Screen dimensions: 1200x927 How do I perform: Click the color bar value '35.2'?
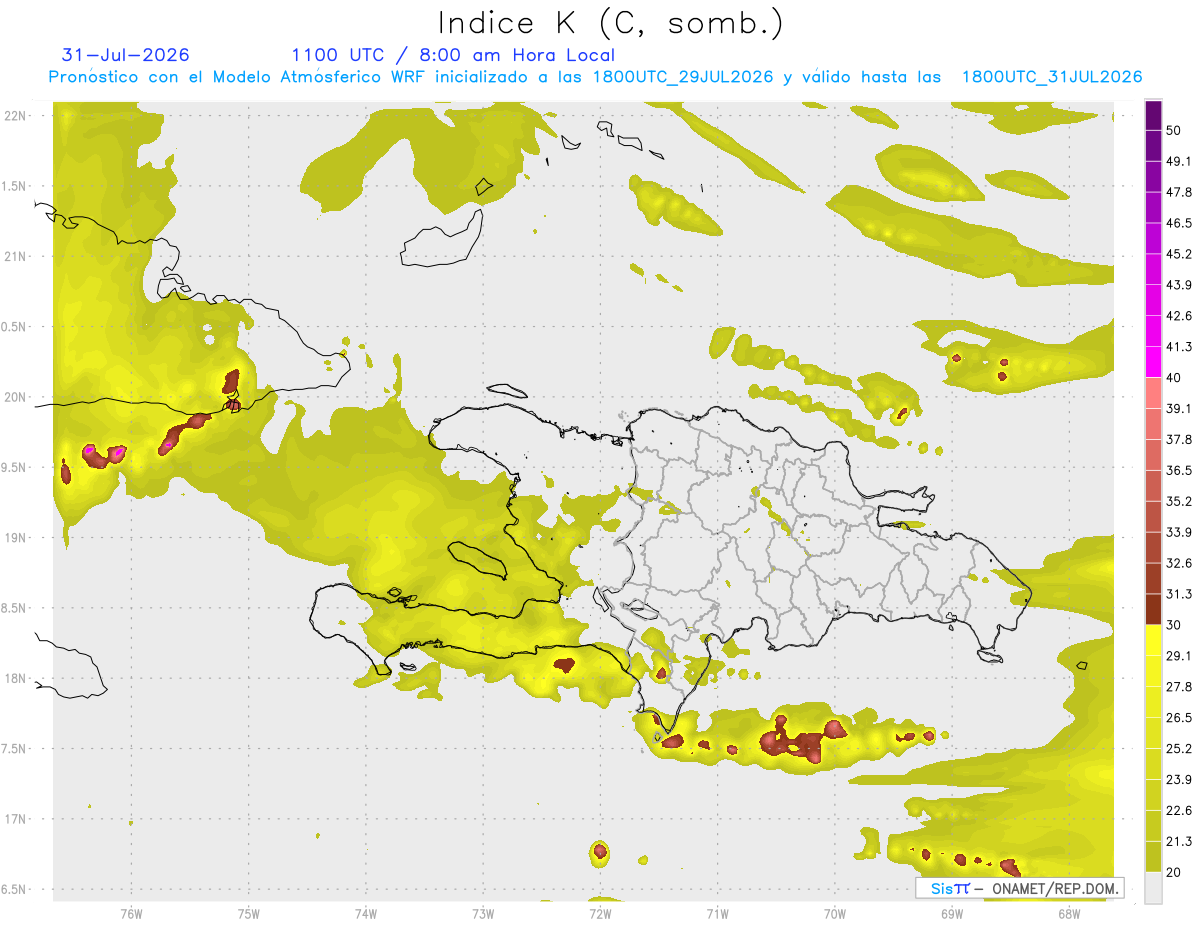coord(1178,501)
